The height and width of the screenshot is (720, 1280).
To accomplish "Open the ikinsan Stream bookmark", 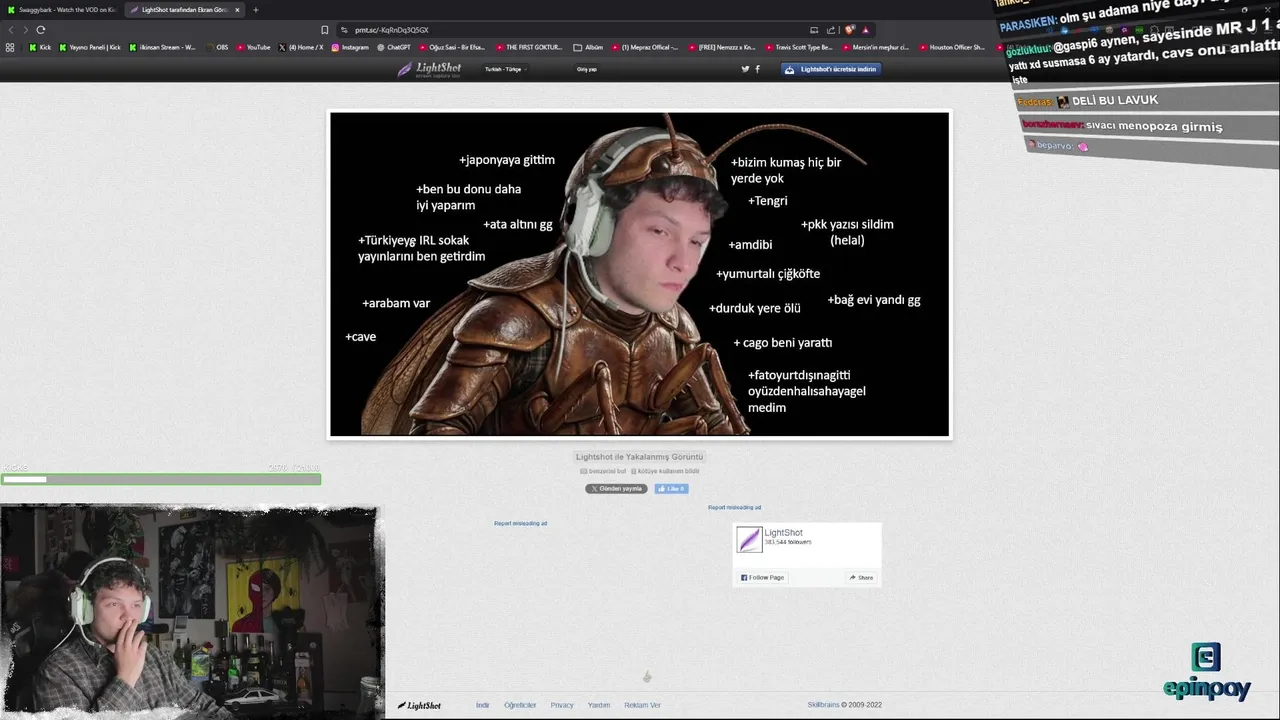I will 162,47.
